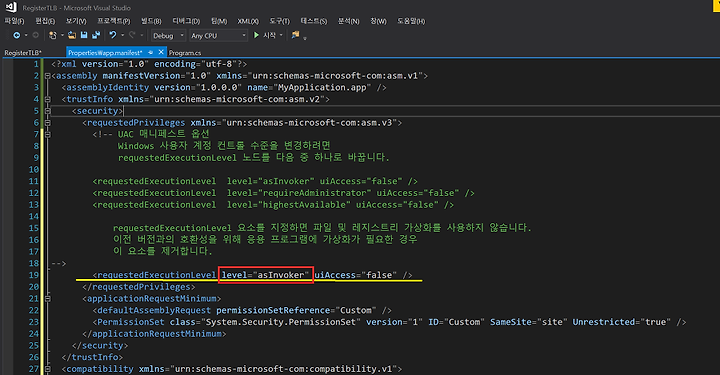Start debugging with the green play icon
Screen dimensions: 720x375
point(256,35)
